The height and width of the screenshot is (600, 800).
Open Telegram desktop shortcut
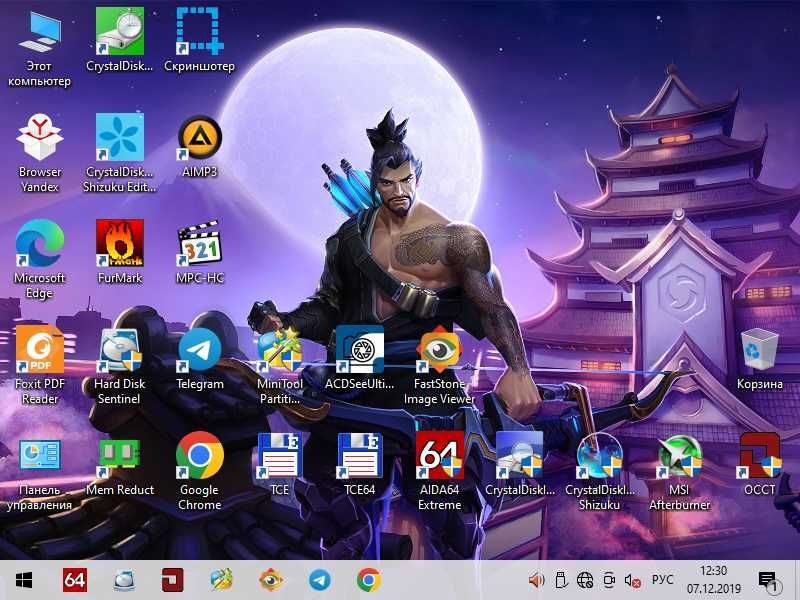point(199,358)
